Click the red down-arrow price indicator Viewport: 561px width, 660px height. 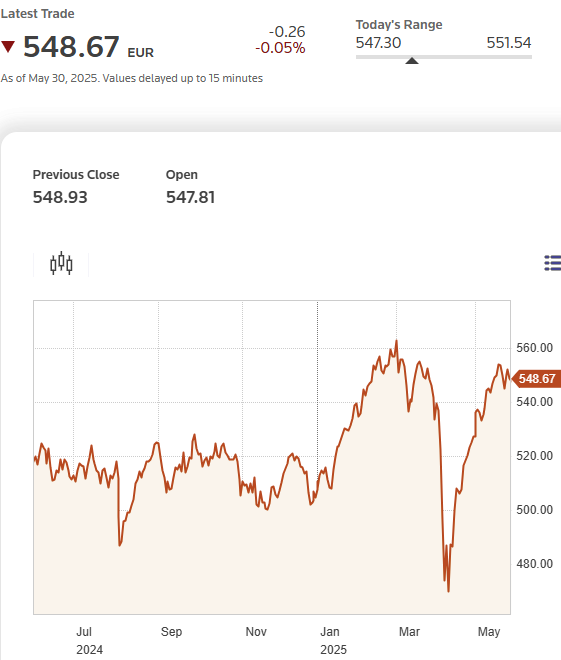pos(8,46)
